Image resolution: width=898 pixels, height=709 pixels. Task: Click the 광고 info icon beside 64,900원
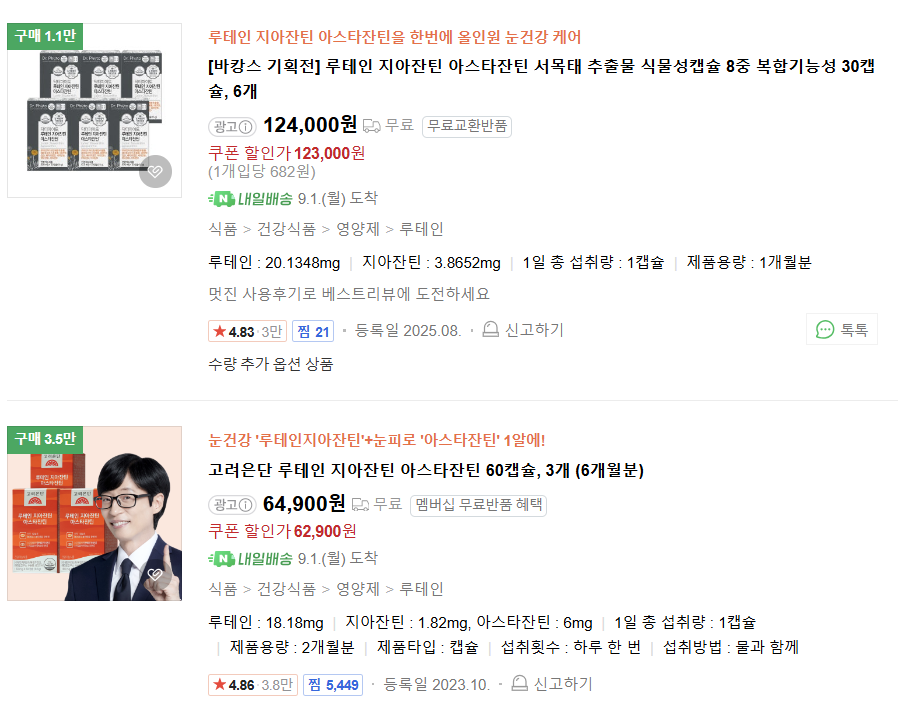(245, 505)
